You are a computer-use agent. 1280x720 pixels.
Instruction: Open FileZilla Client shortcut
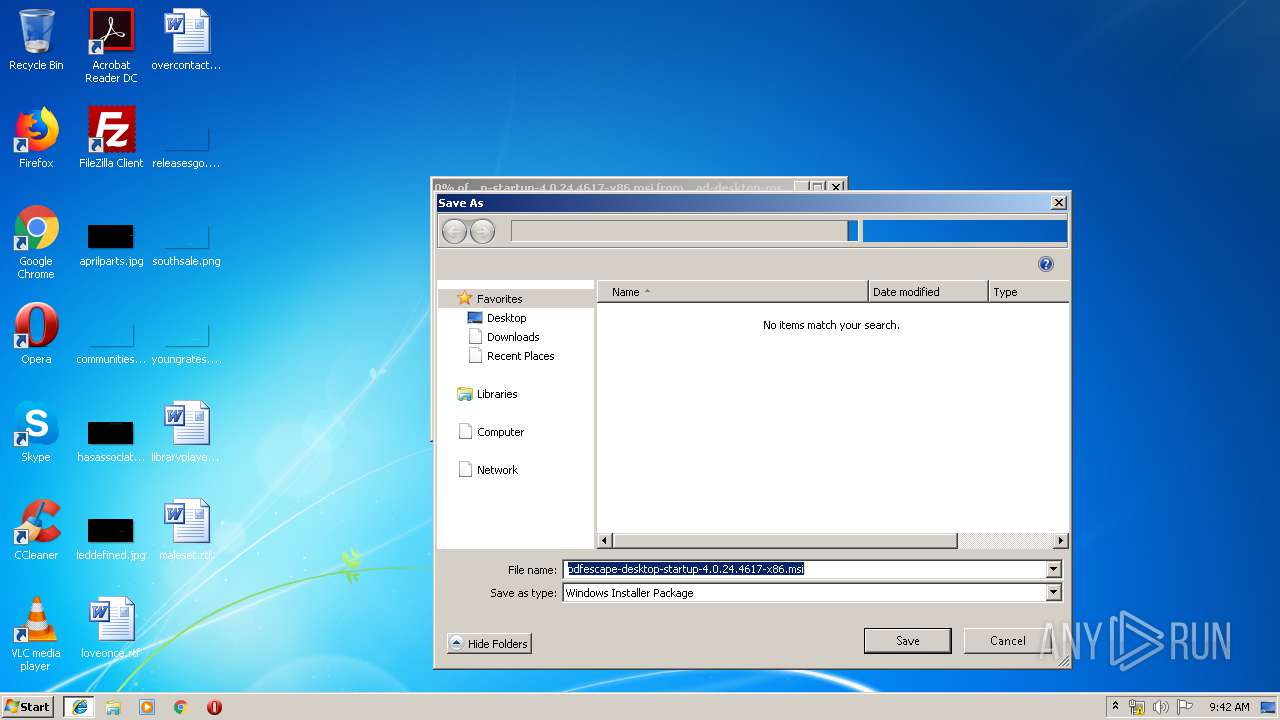point(111,138)
